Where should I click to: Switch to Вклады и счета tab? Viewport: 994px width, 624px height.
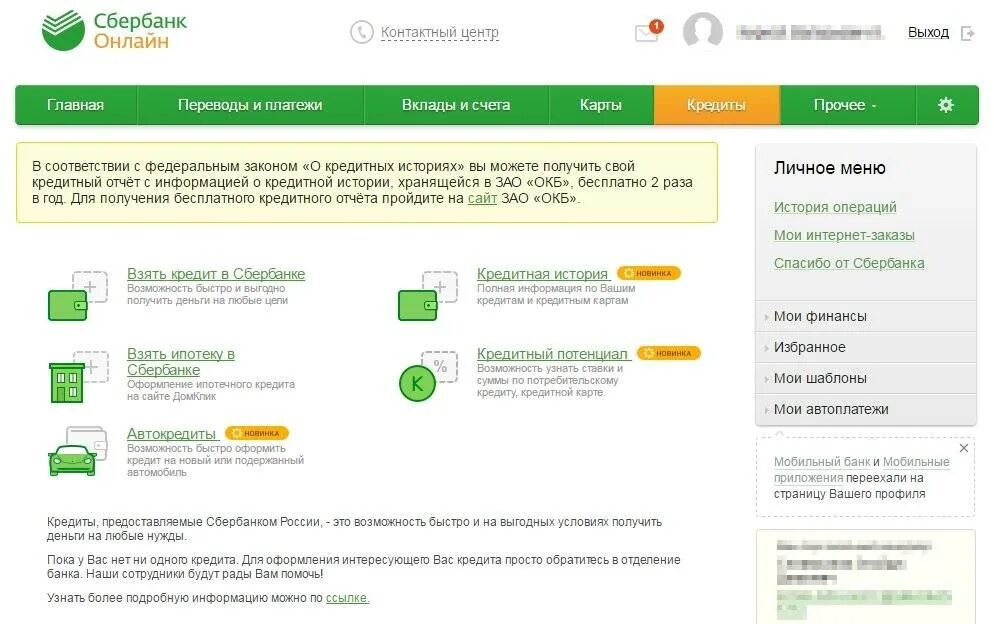click(456, 105)
